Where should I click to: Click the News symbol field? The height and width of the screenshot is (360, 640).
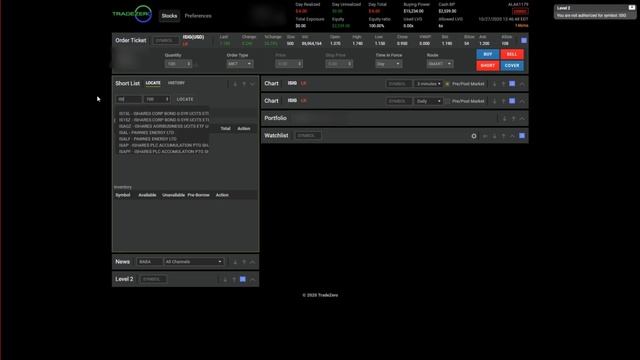point(149,262)
